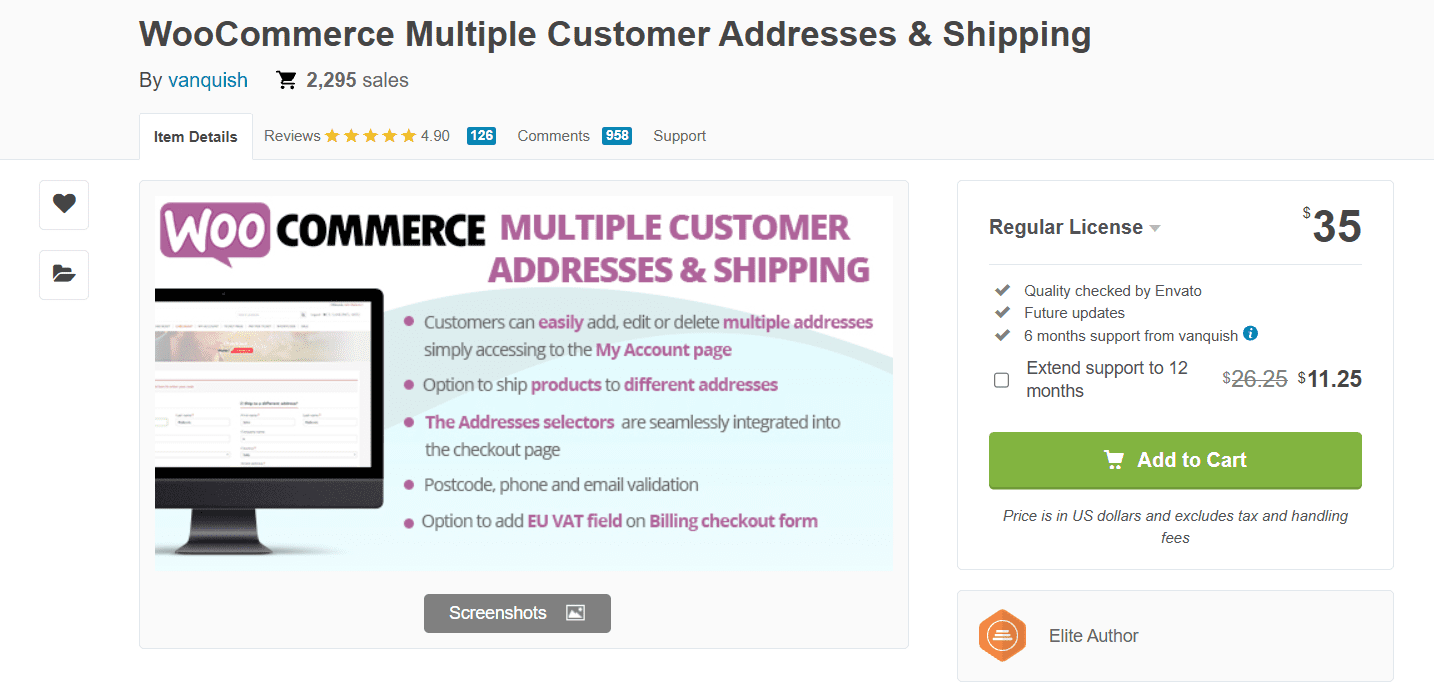Click the shopping cart icon beside sales count

pos(285,80)
